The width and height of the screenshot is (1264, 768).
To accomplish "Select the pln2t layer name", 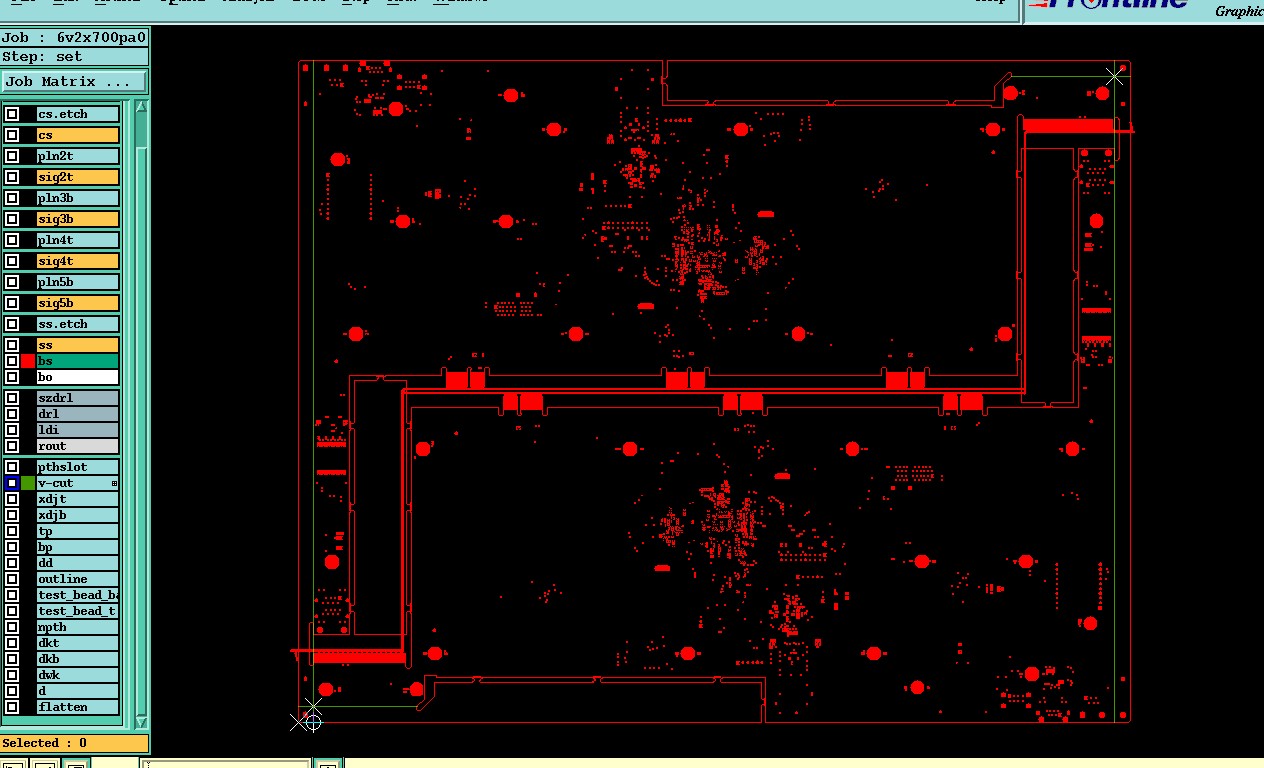I will pos(78,156).
